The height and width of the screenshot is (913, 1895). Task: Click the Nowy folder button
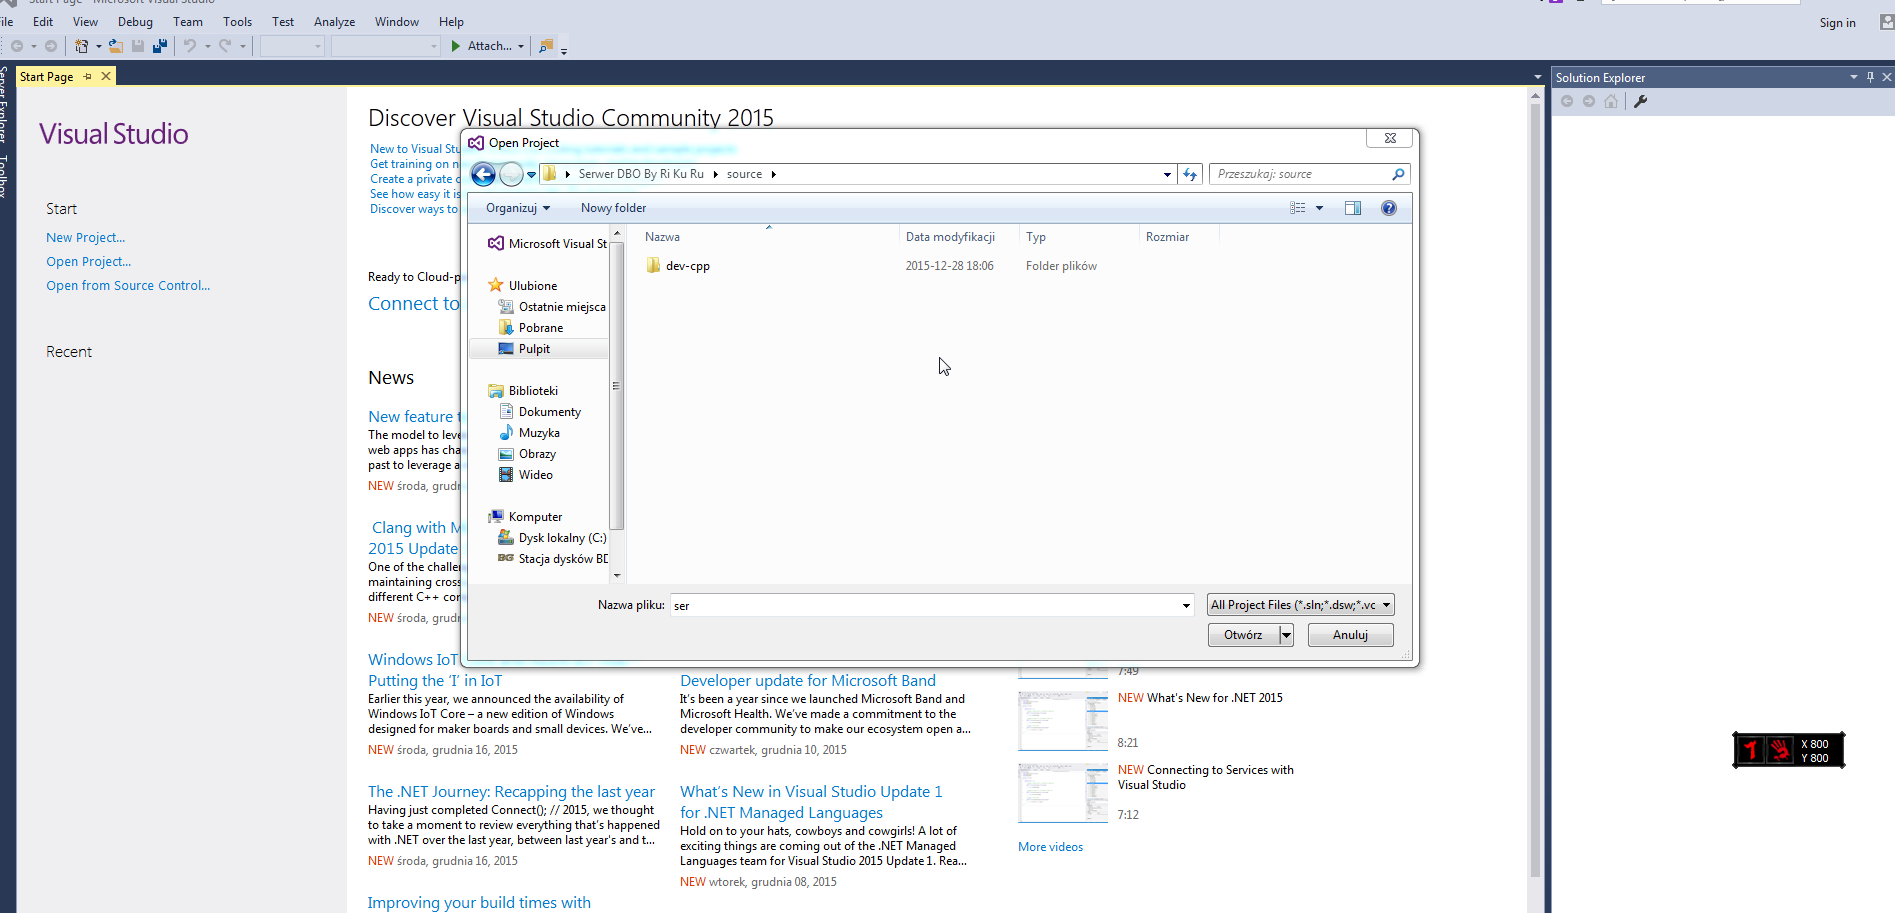coord(613,208)
